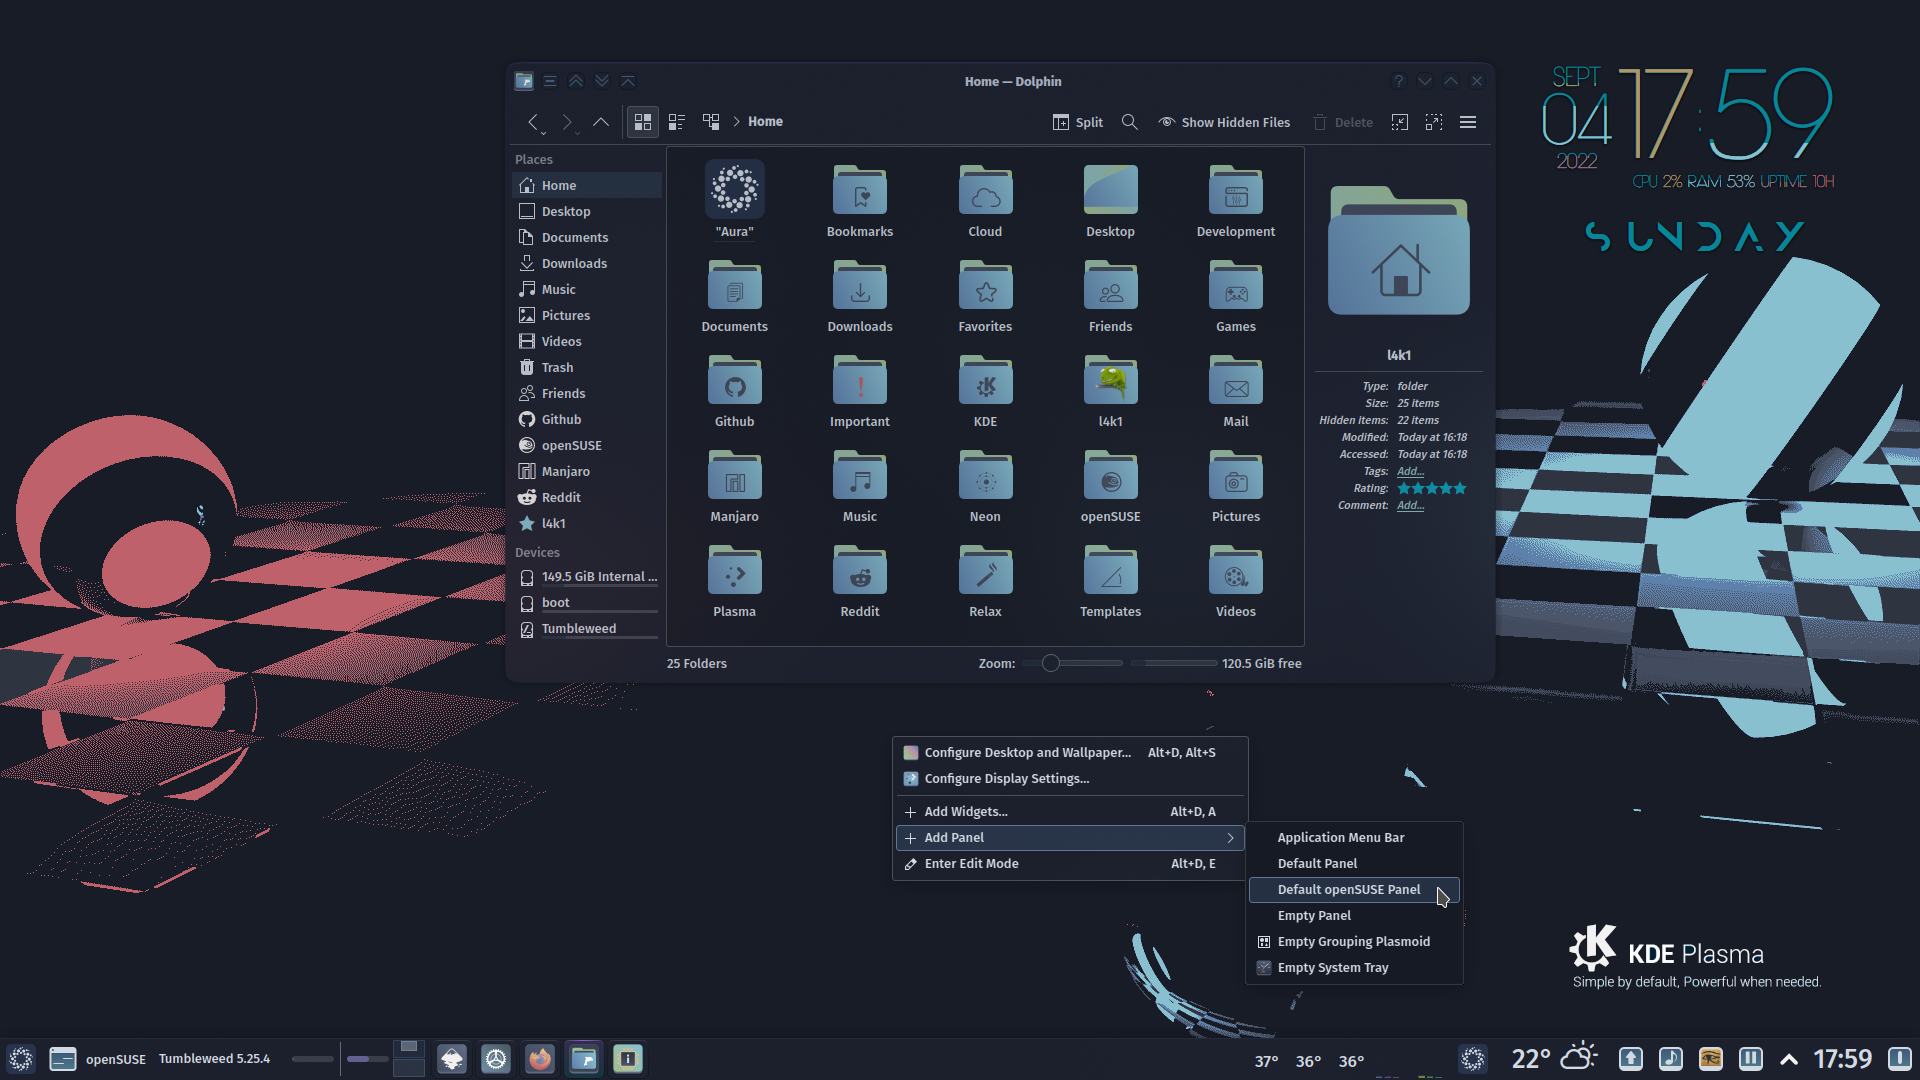The image size is (1920, 1080).
Task: Select Default openSUSE Panel option
Action: (1354, 889)
